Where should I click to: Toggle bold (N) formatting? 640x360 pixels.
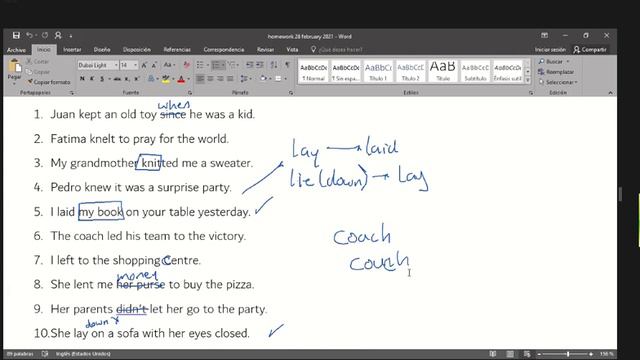coord(82,78)
